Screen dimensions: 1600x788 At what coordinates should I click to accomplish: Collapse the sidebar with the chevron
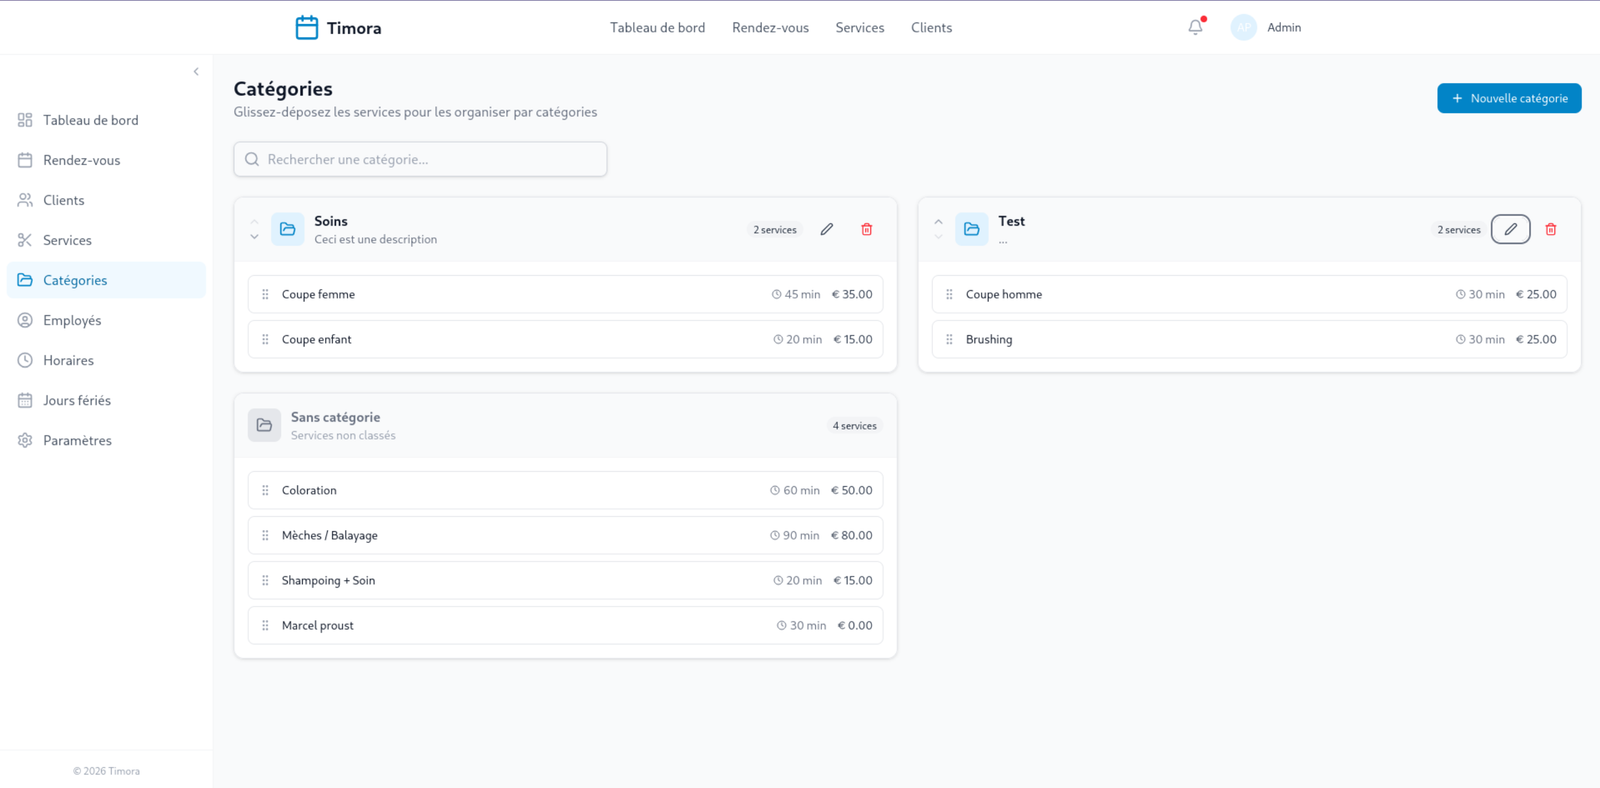click(x=196, y=72)
